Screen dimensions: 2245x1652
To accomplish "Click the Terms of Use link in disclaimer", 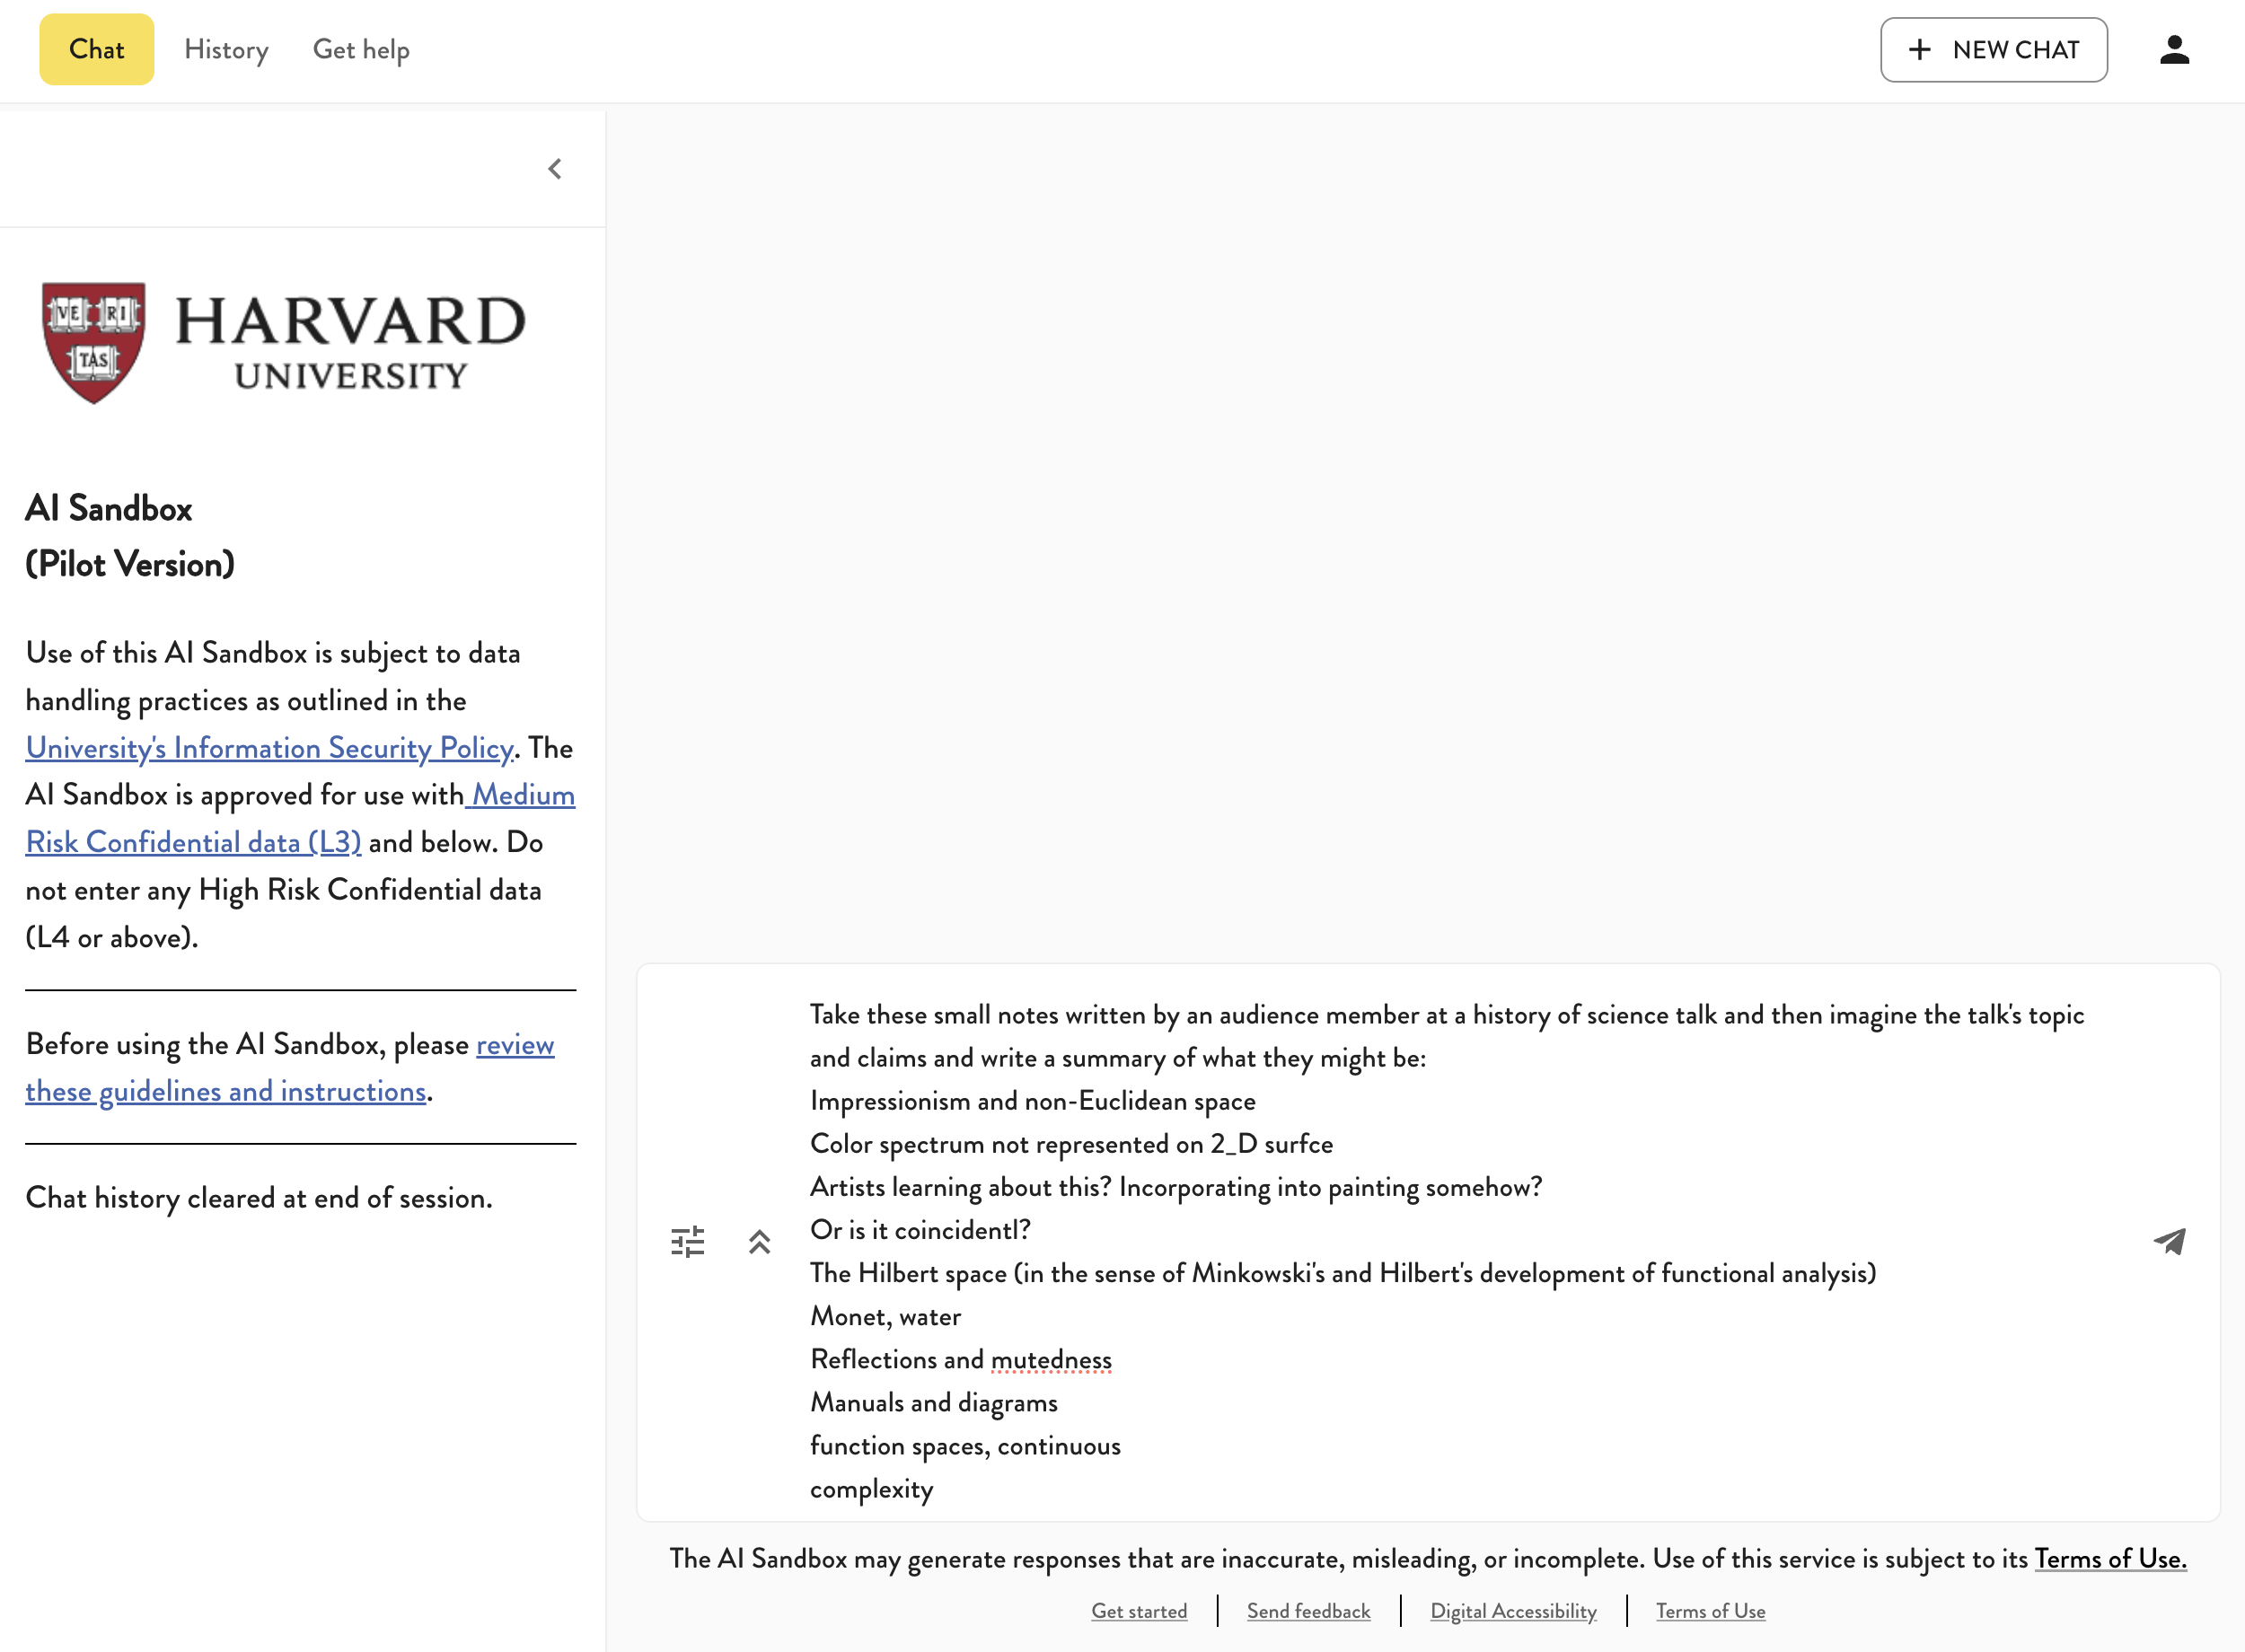I will point(2110,1558).
